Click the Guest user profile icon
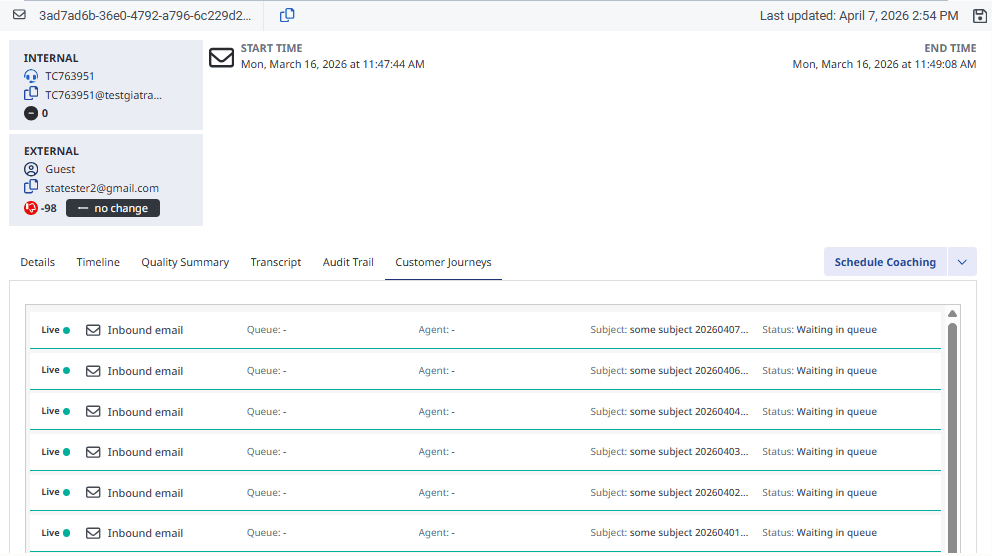Image resolution: width=992 pixels, height=556 pixels. coord(31,169)
